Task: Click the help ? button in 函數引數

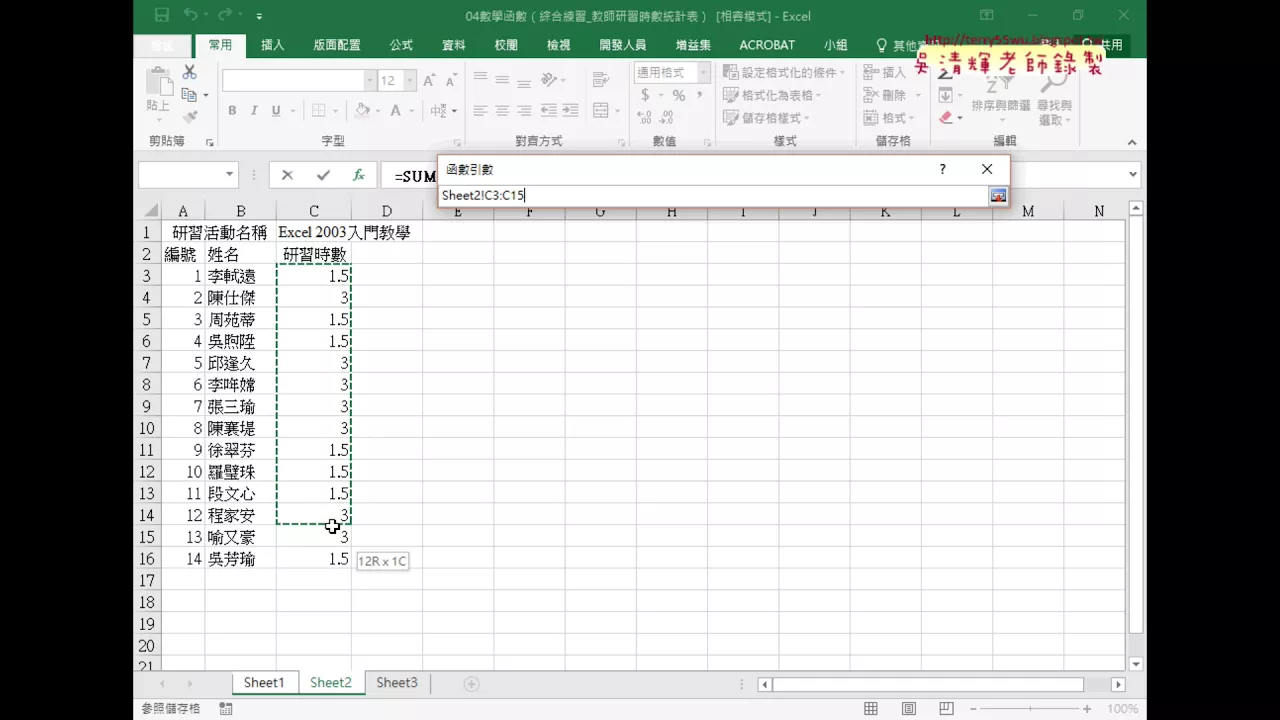Action: click(x=942, y=170)
